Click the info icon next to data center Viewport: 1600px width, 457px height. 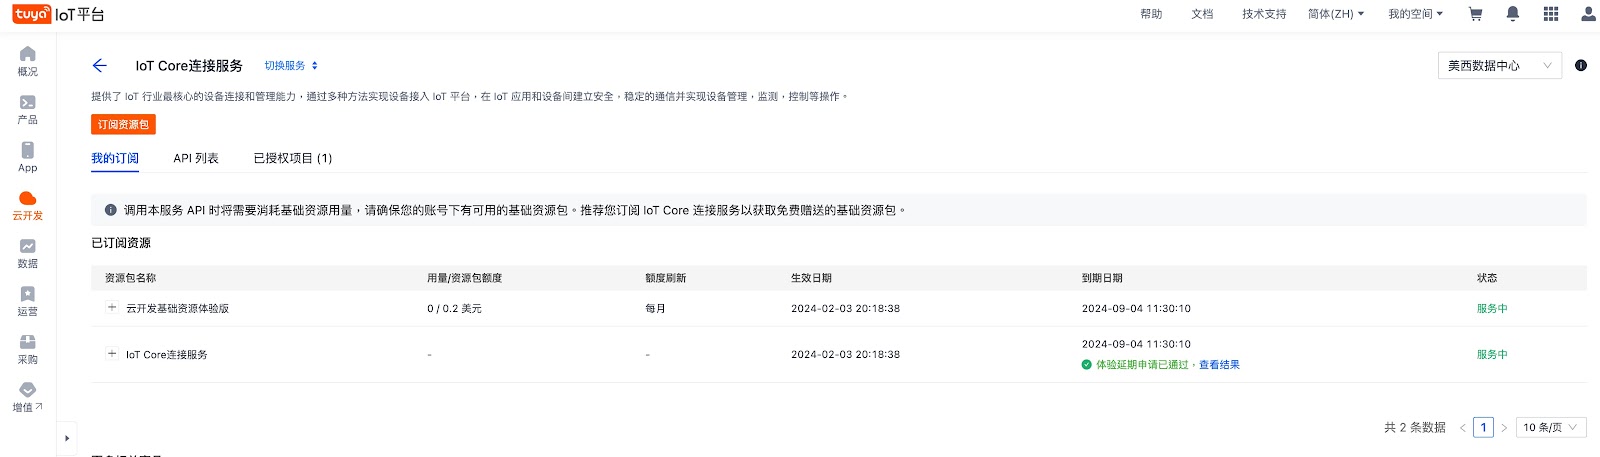click(x=1581, y=66)
